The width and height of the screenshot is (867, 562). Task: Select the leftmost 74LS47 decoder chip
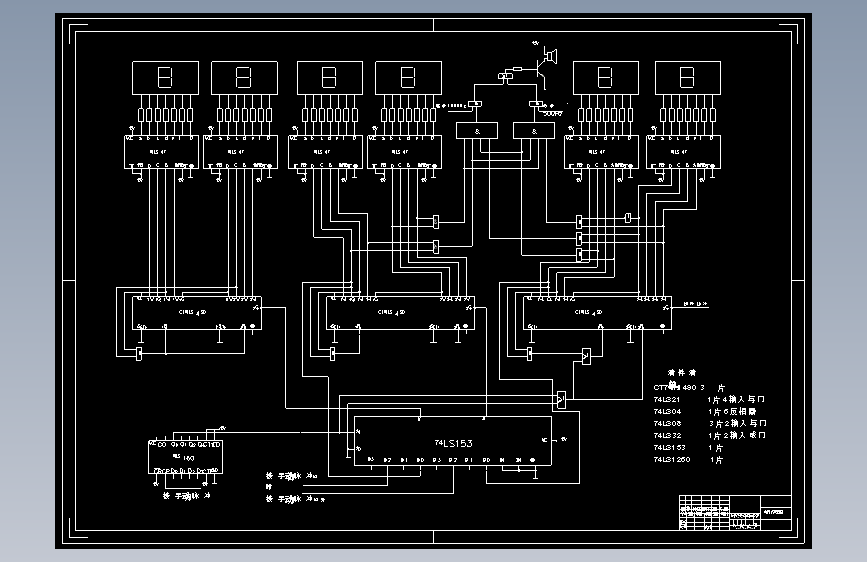pos(161,152)
